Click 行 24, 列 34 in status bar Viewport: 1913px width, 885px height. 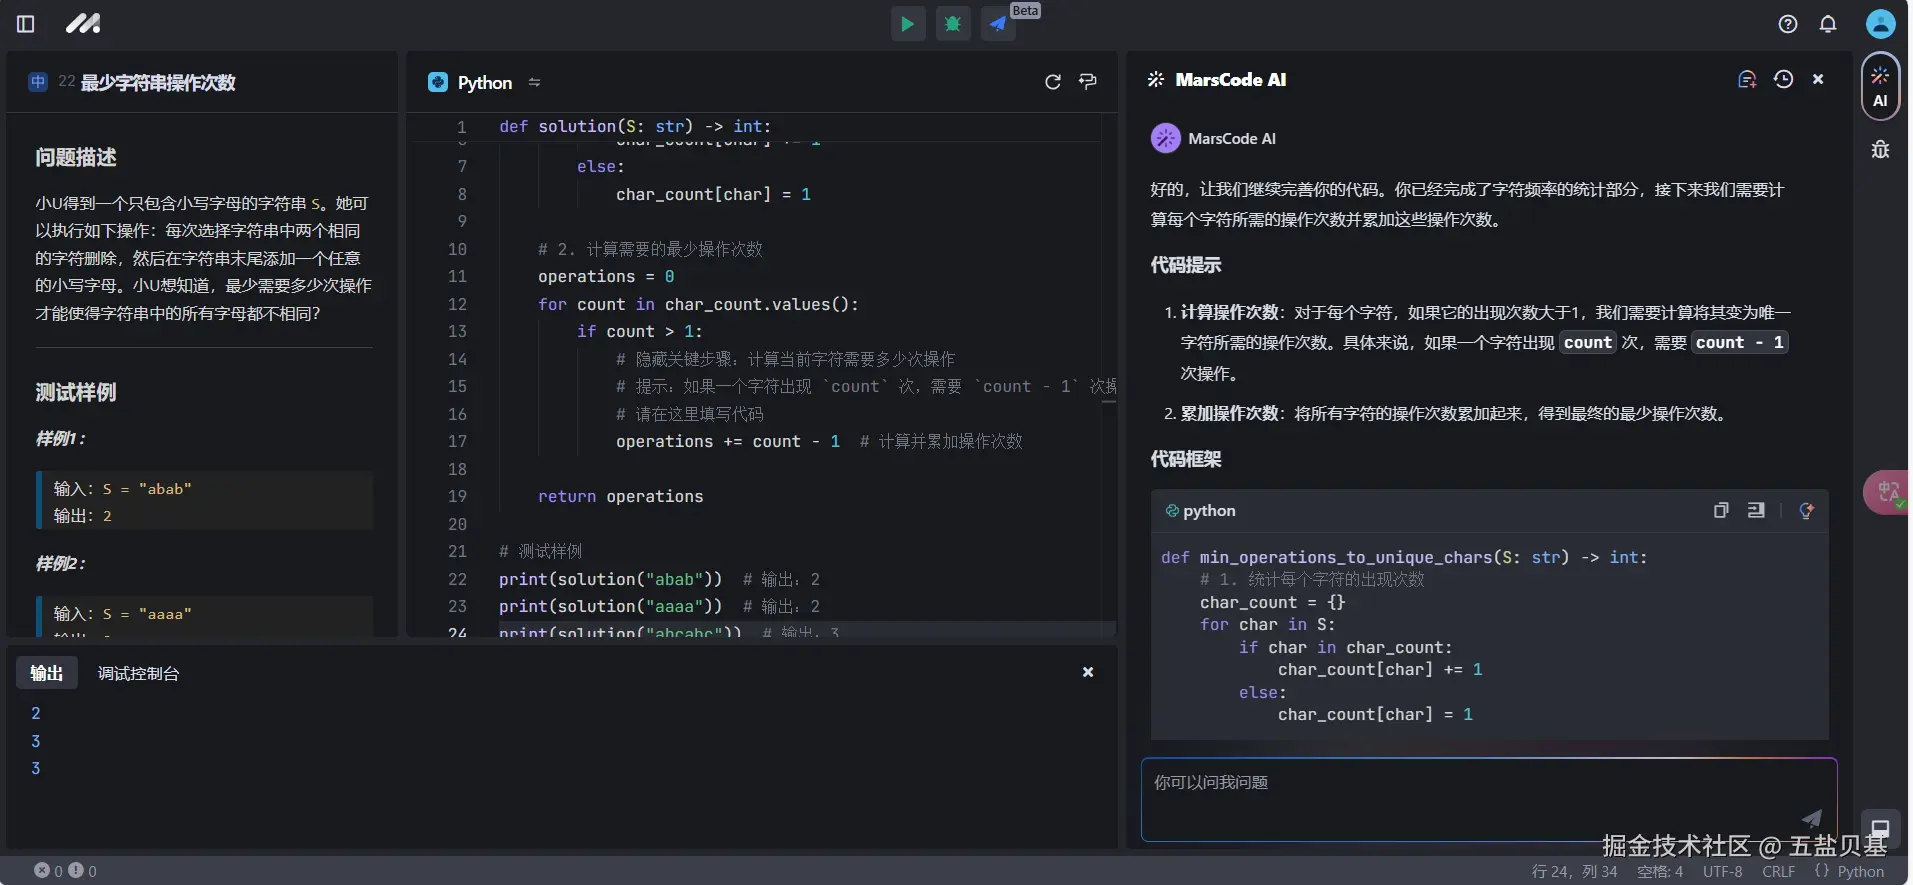click(x=1574, y=871)
